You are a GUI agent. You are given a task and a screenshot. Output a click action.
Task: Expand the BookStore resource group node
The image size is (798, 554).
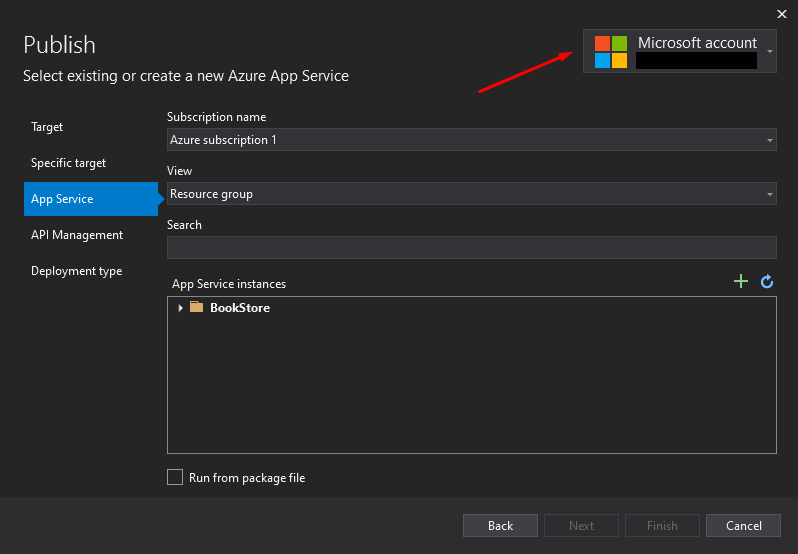point(180,308)
